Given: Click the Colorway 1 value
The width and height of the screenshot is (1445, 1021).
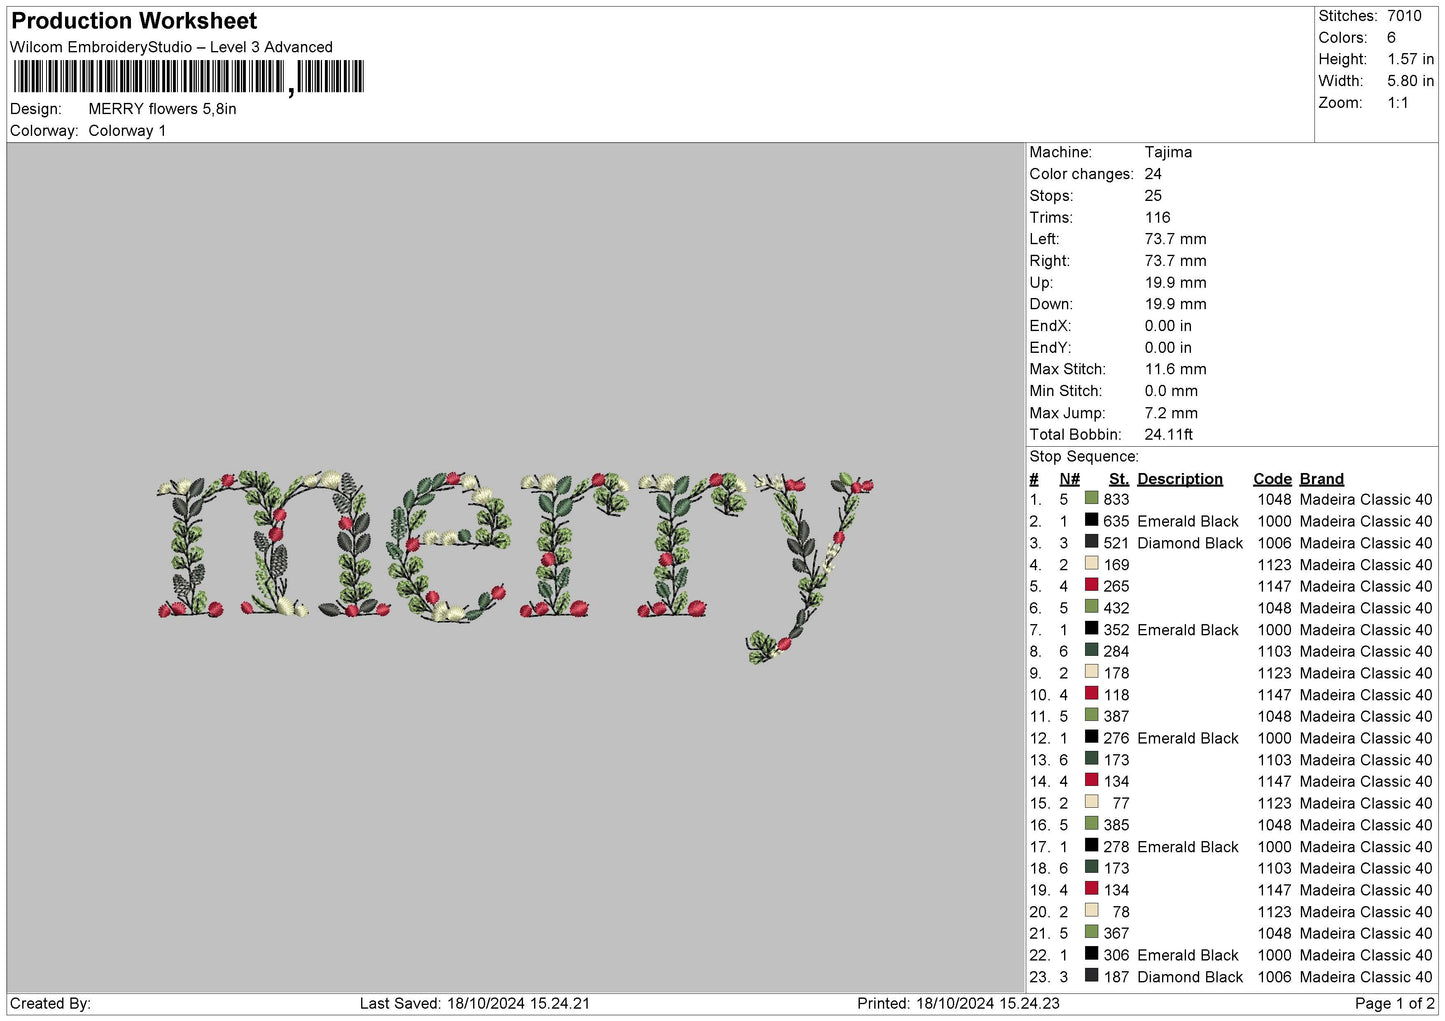Looking at the screenshot, I should (127, 131).
